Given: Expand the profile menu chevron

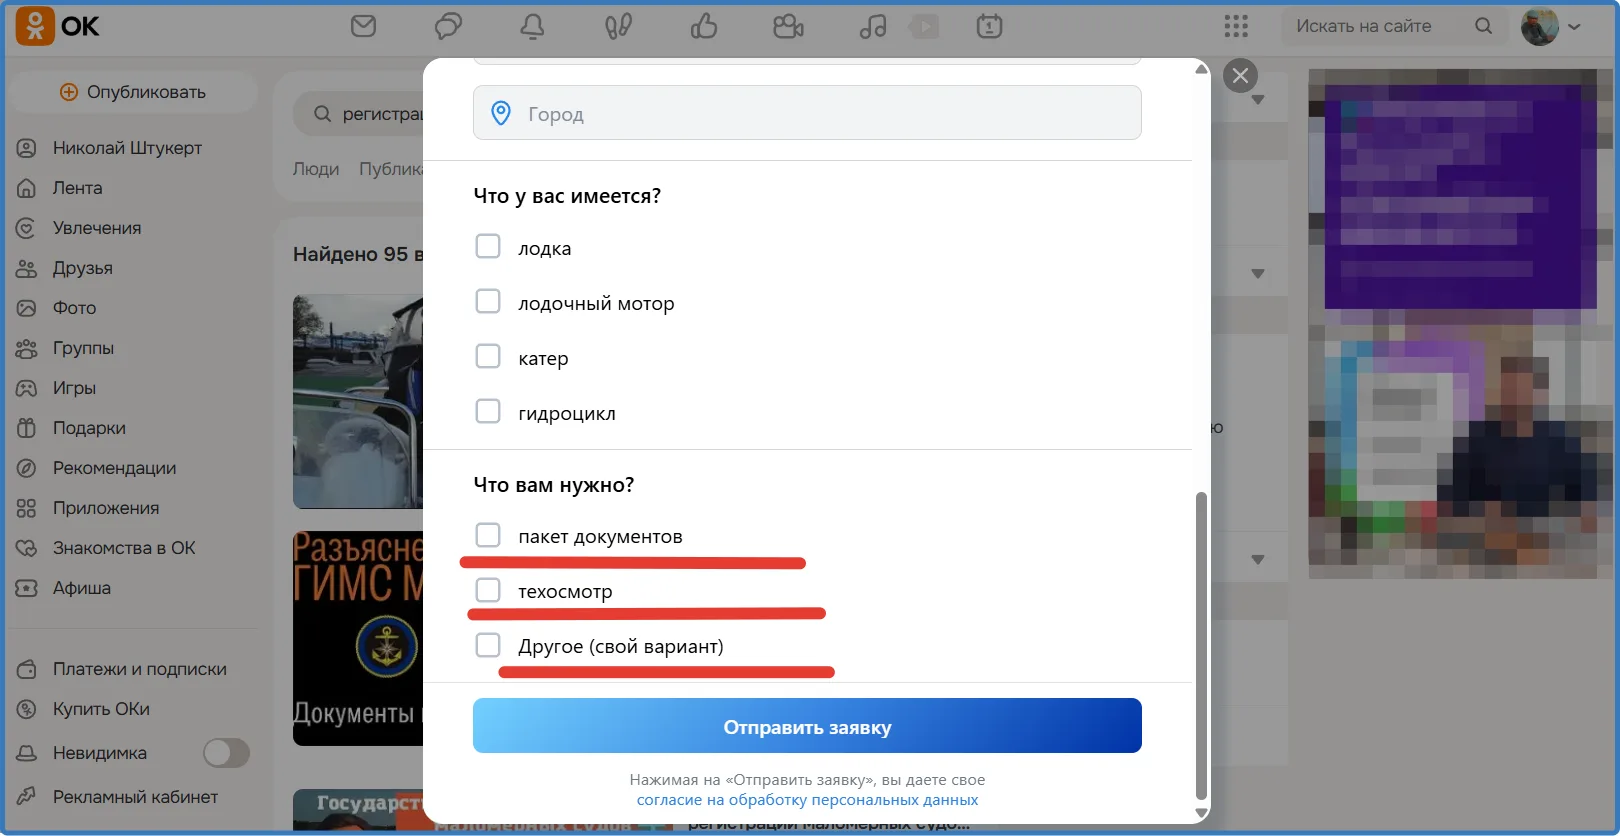Looking at the screenshot, I should click(1574, 27).
